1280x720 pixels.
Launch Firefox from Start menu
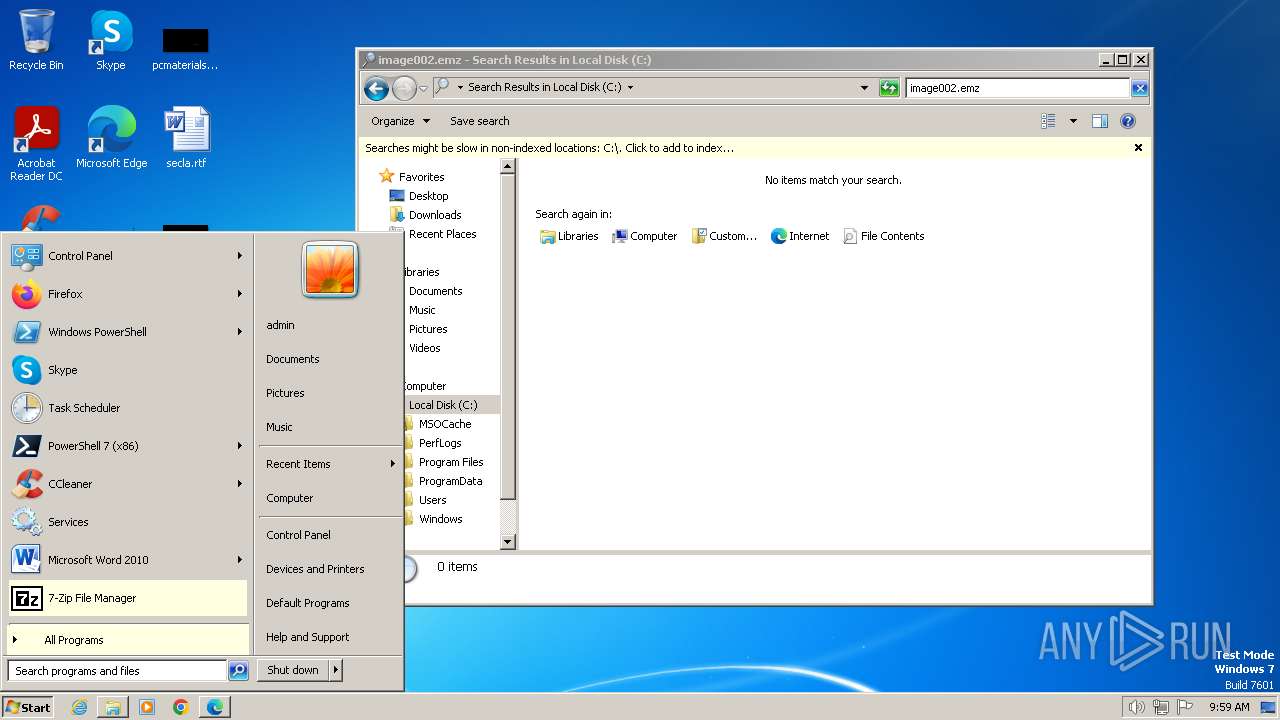coord(127,294)
